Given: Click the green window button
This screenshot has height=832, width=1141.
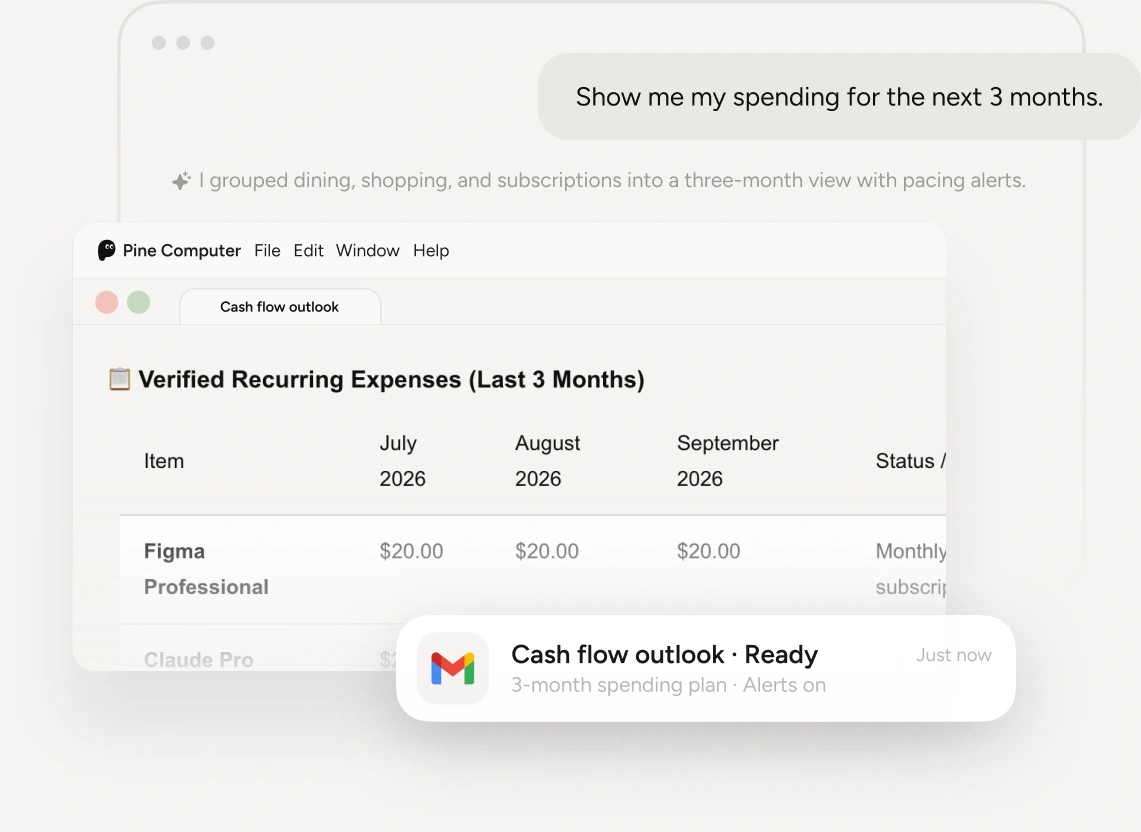Looking at the screenshot, I should click(x=139, y=302).
